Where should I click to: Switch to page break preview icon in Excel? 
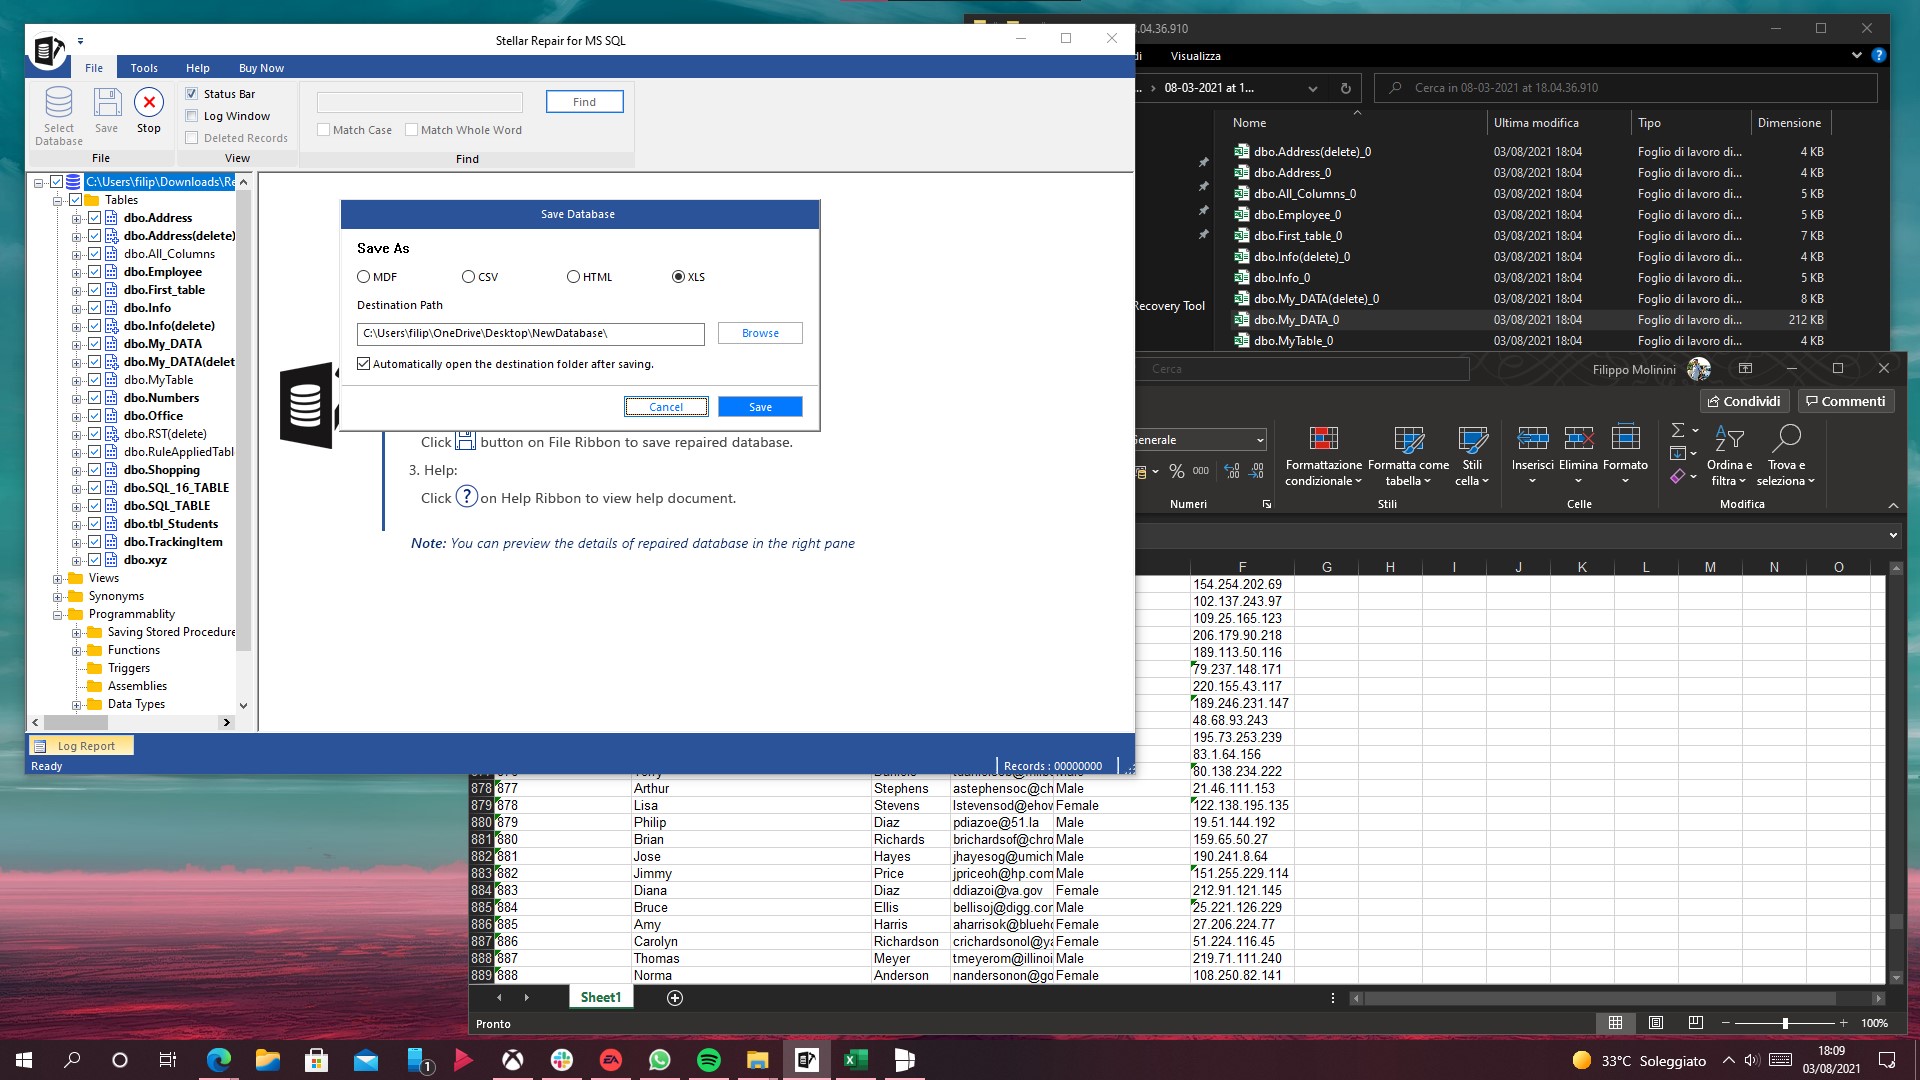(1696, 1023)
